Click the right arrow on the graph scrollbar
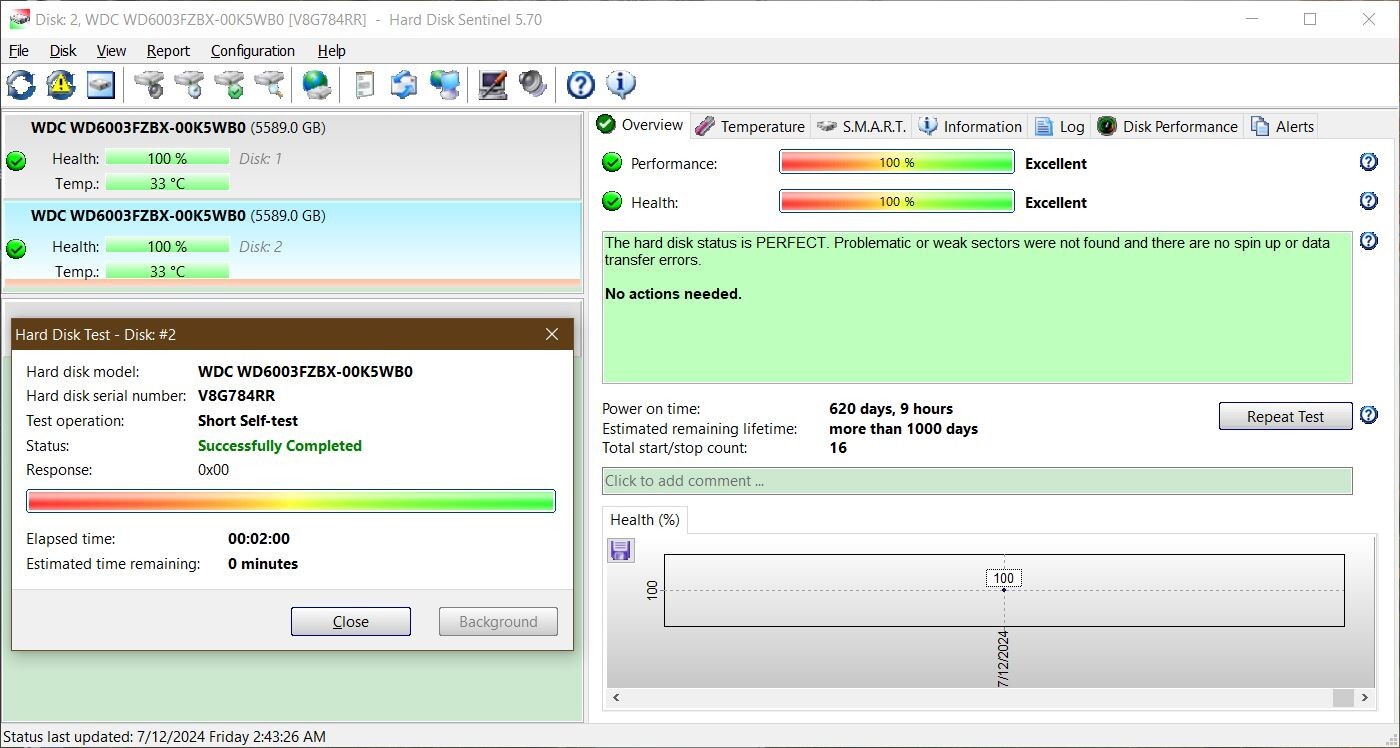 (x=1364, y=697)
